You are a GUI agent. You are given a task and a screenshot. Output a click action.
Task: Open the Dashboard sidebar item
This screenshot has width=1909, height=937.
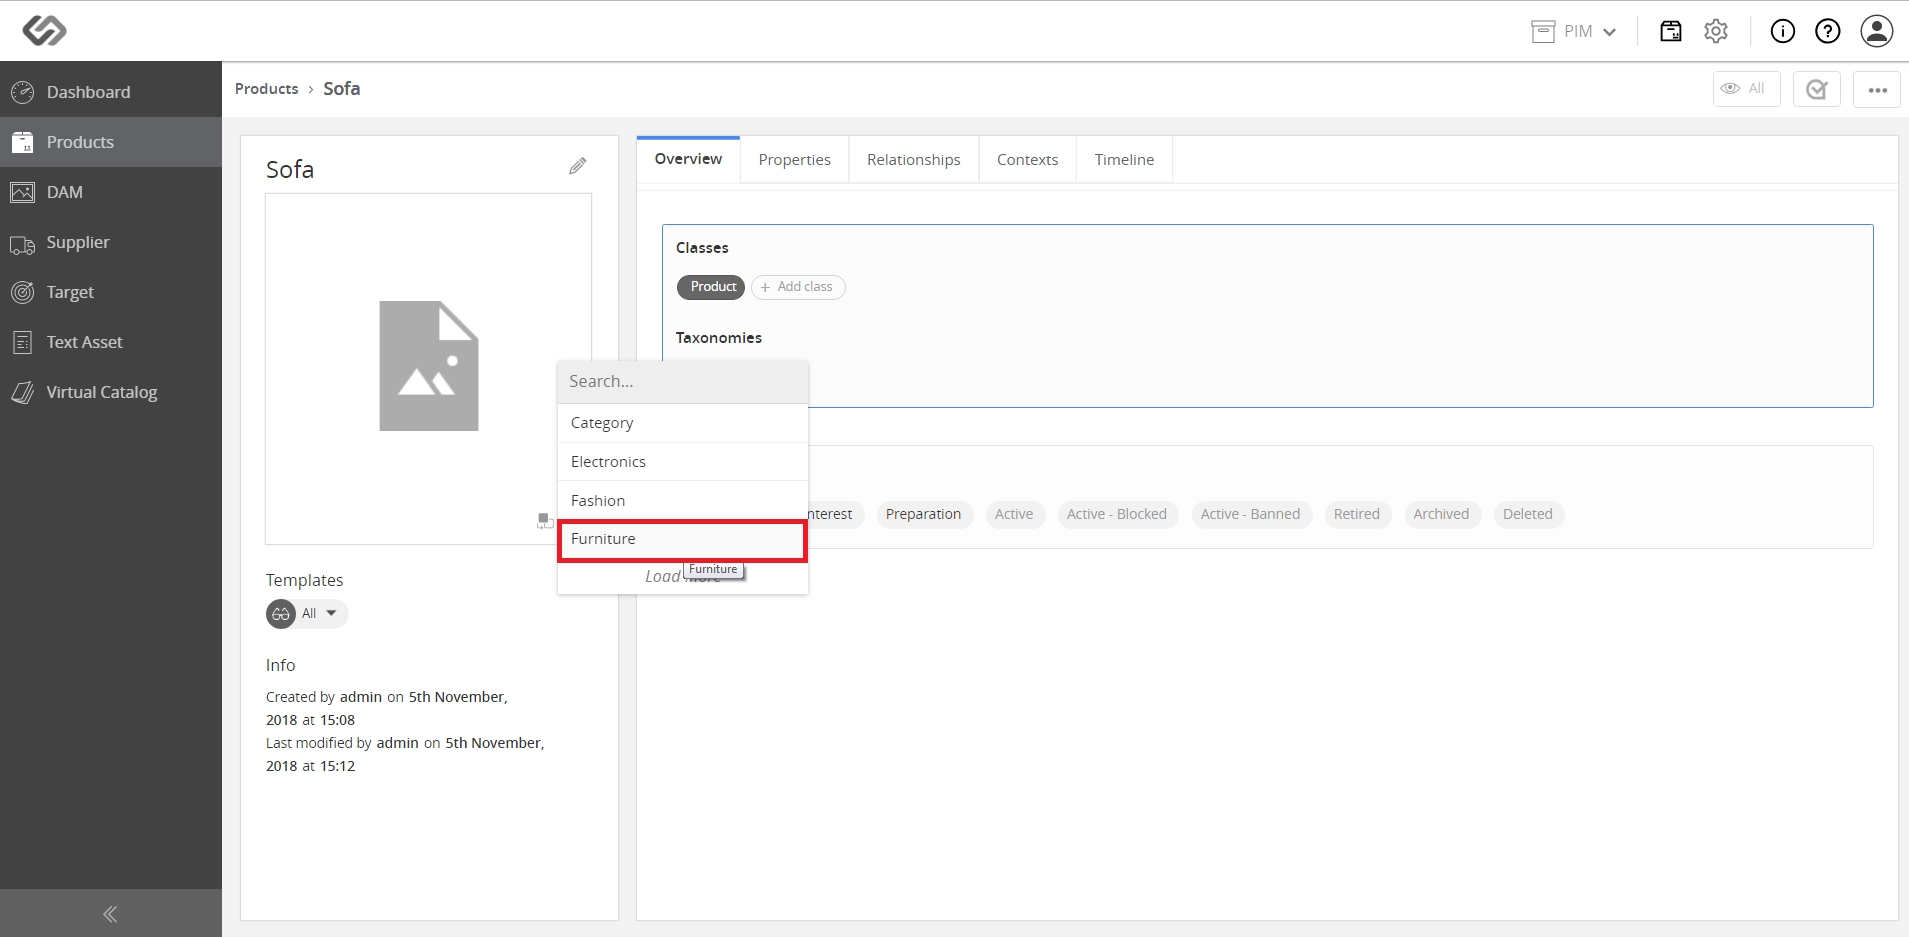111,92
